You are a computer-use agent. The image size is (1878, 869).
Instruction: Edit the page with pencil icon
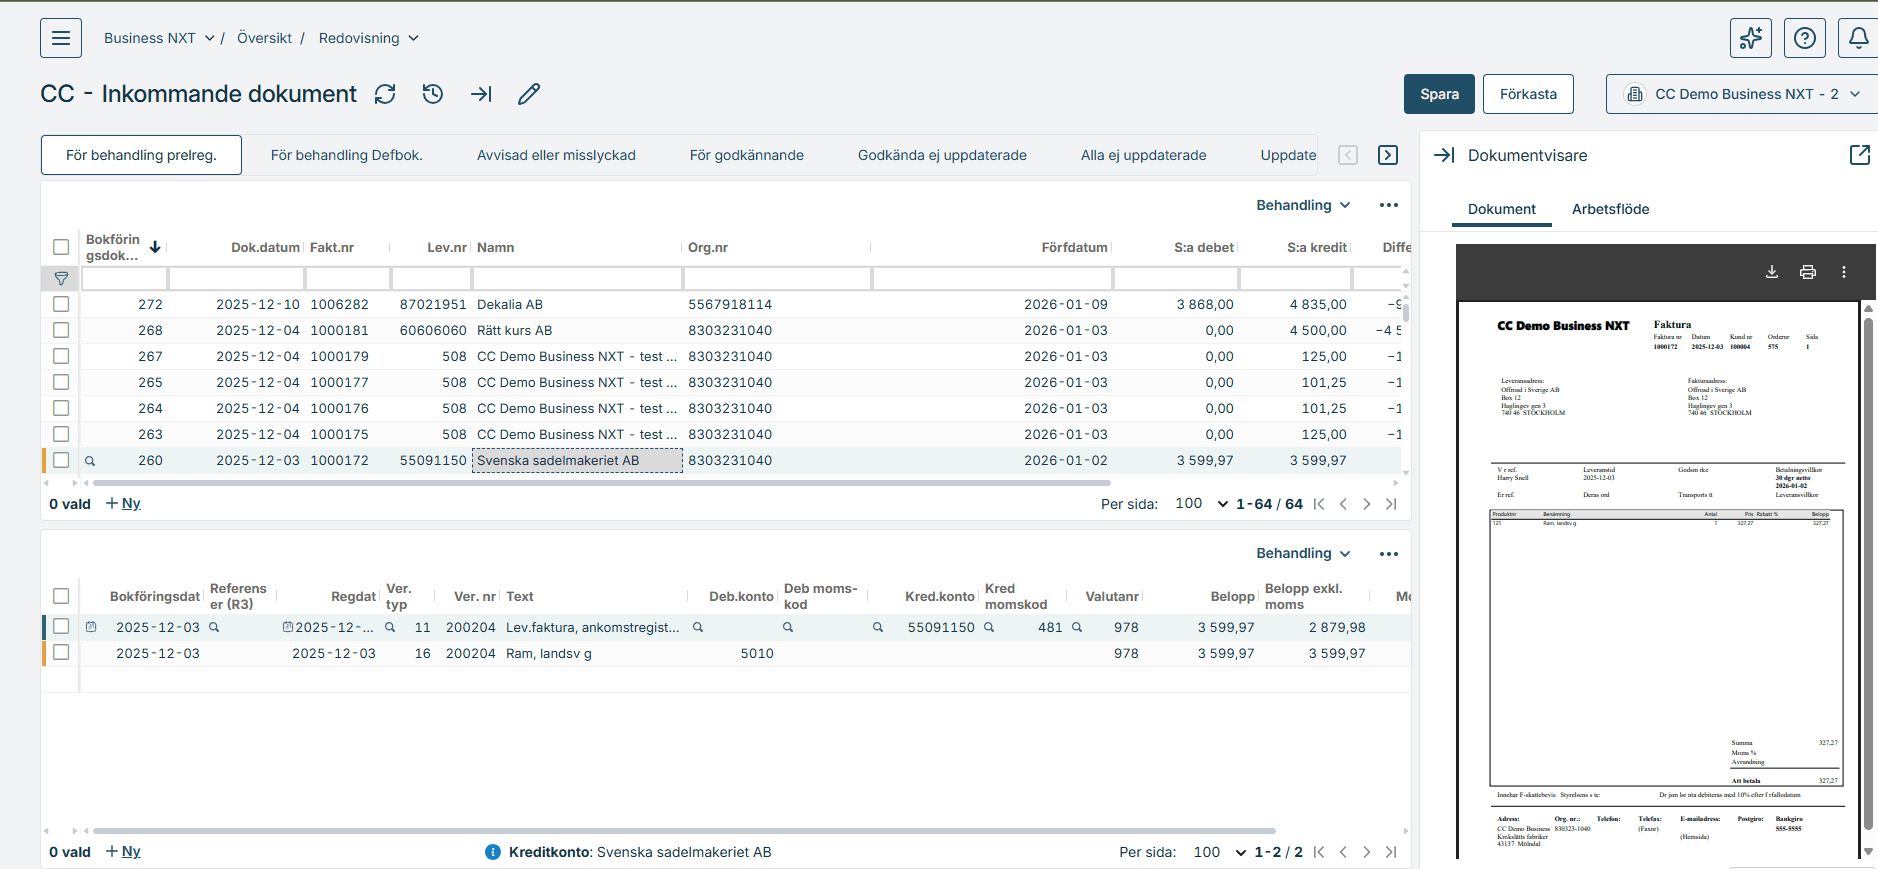[529, 94]
